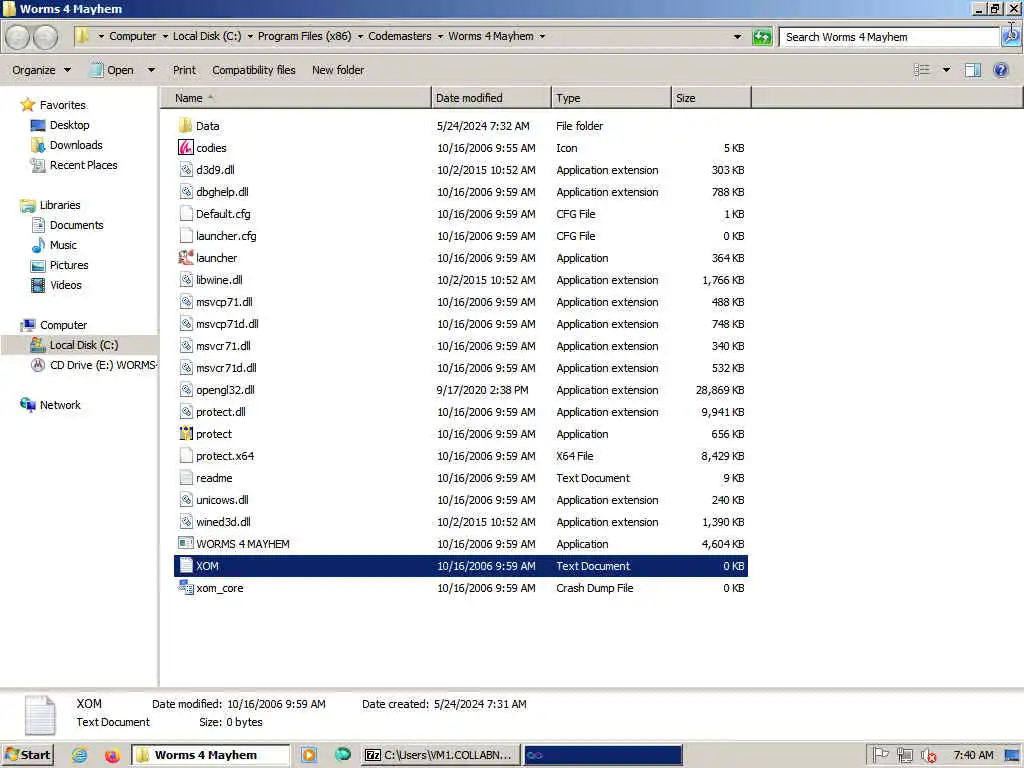Image resolution: width=1024 pixels, height=768 pixels.
Task: Click the green Refresh button by address bar
Action: [x=761, y=37]
